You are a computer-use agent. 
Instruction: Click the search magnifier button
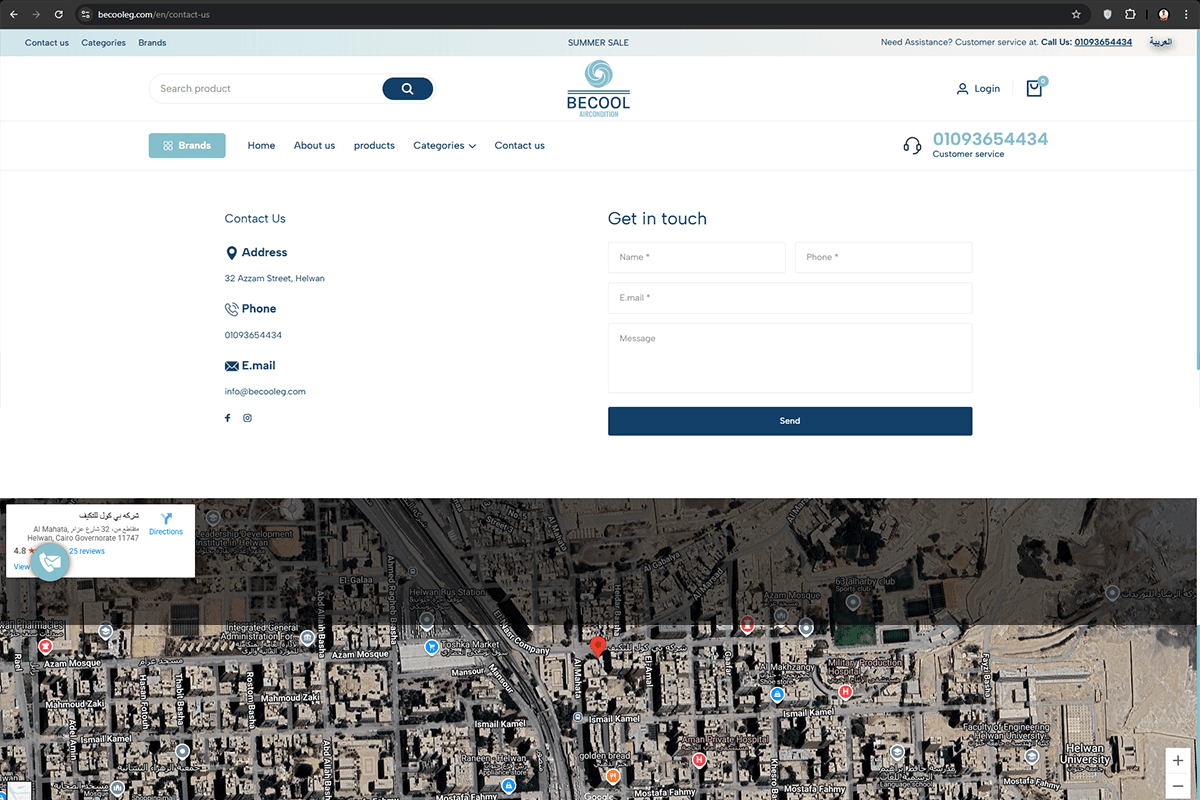coord(407,89)
